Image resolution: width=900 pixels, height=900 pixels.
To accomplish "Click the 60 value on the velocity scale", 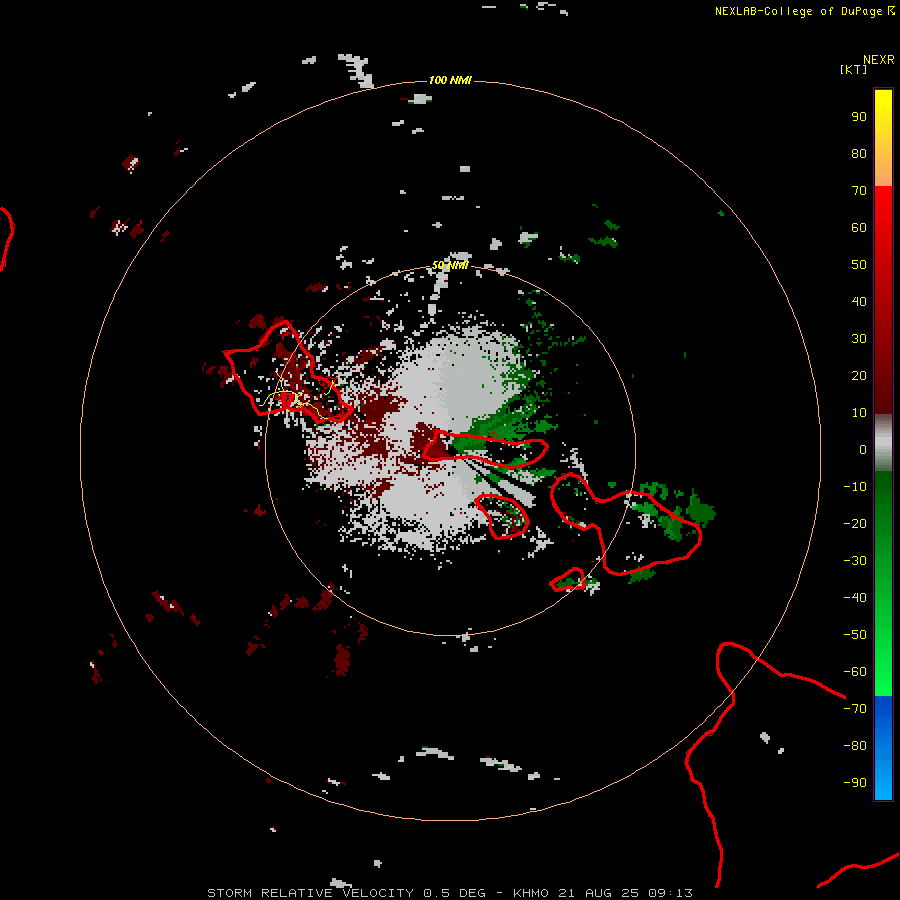I will point(859,227).
